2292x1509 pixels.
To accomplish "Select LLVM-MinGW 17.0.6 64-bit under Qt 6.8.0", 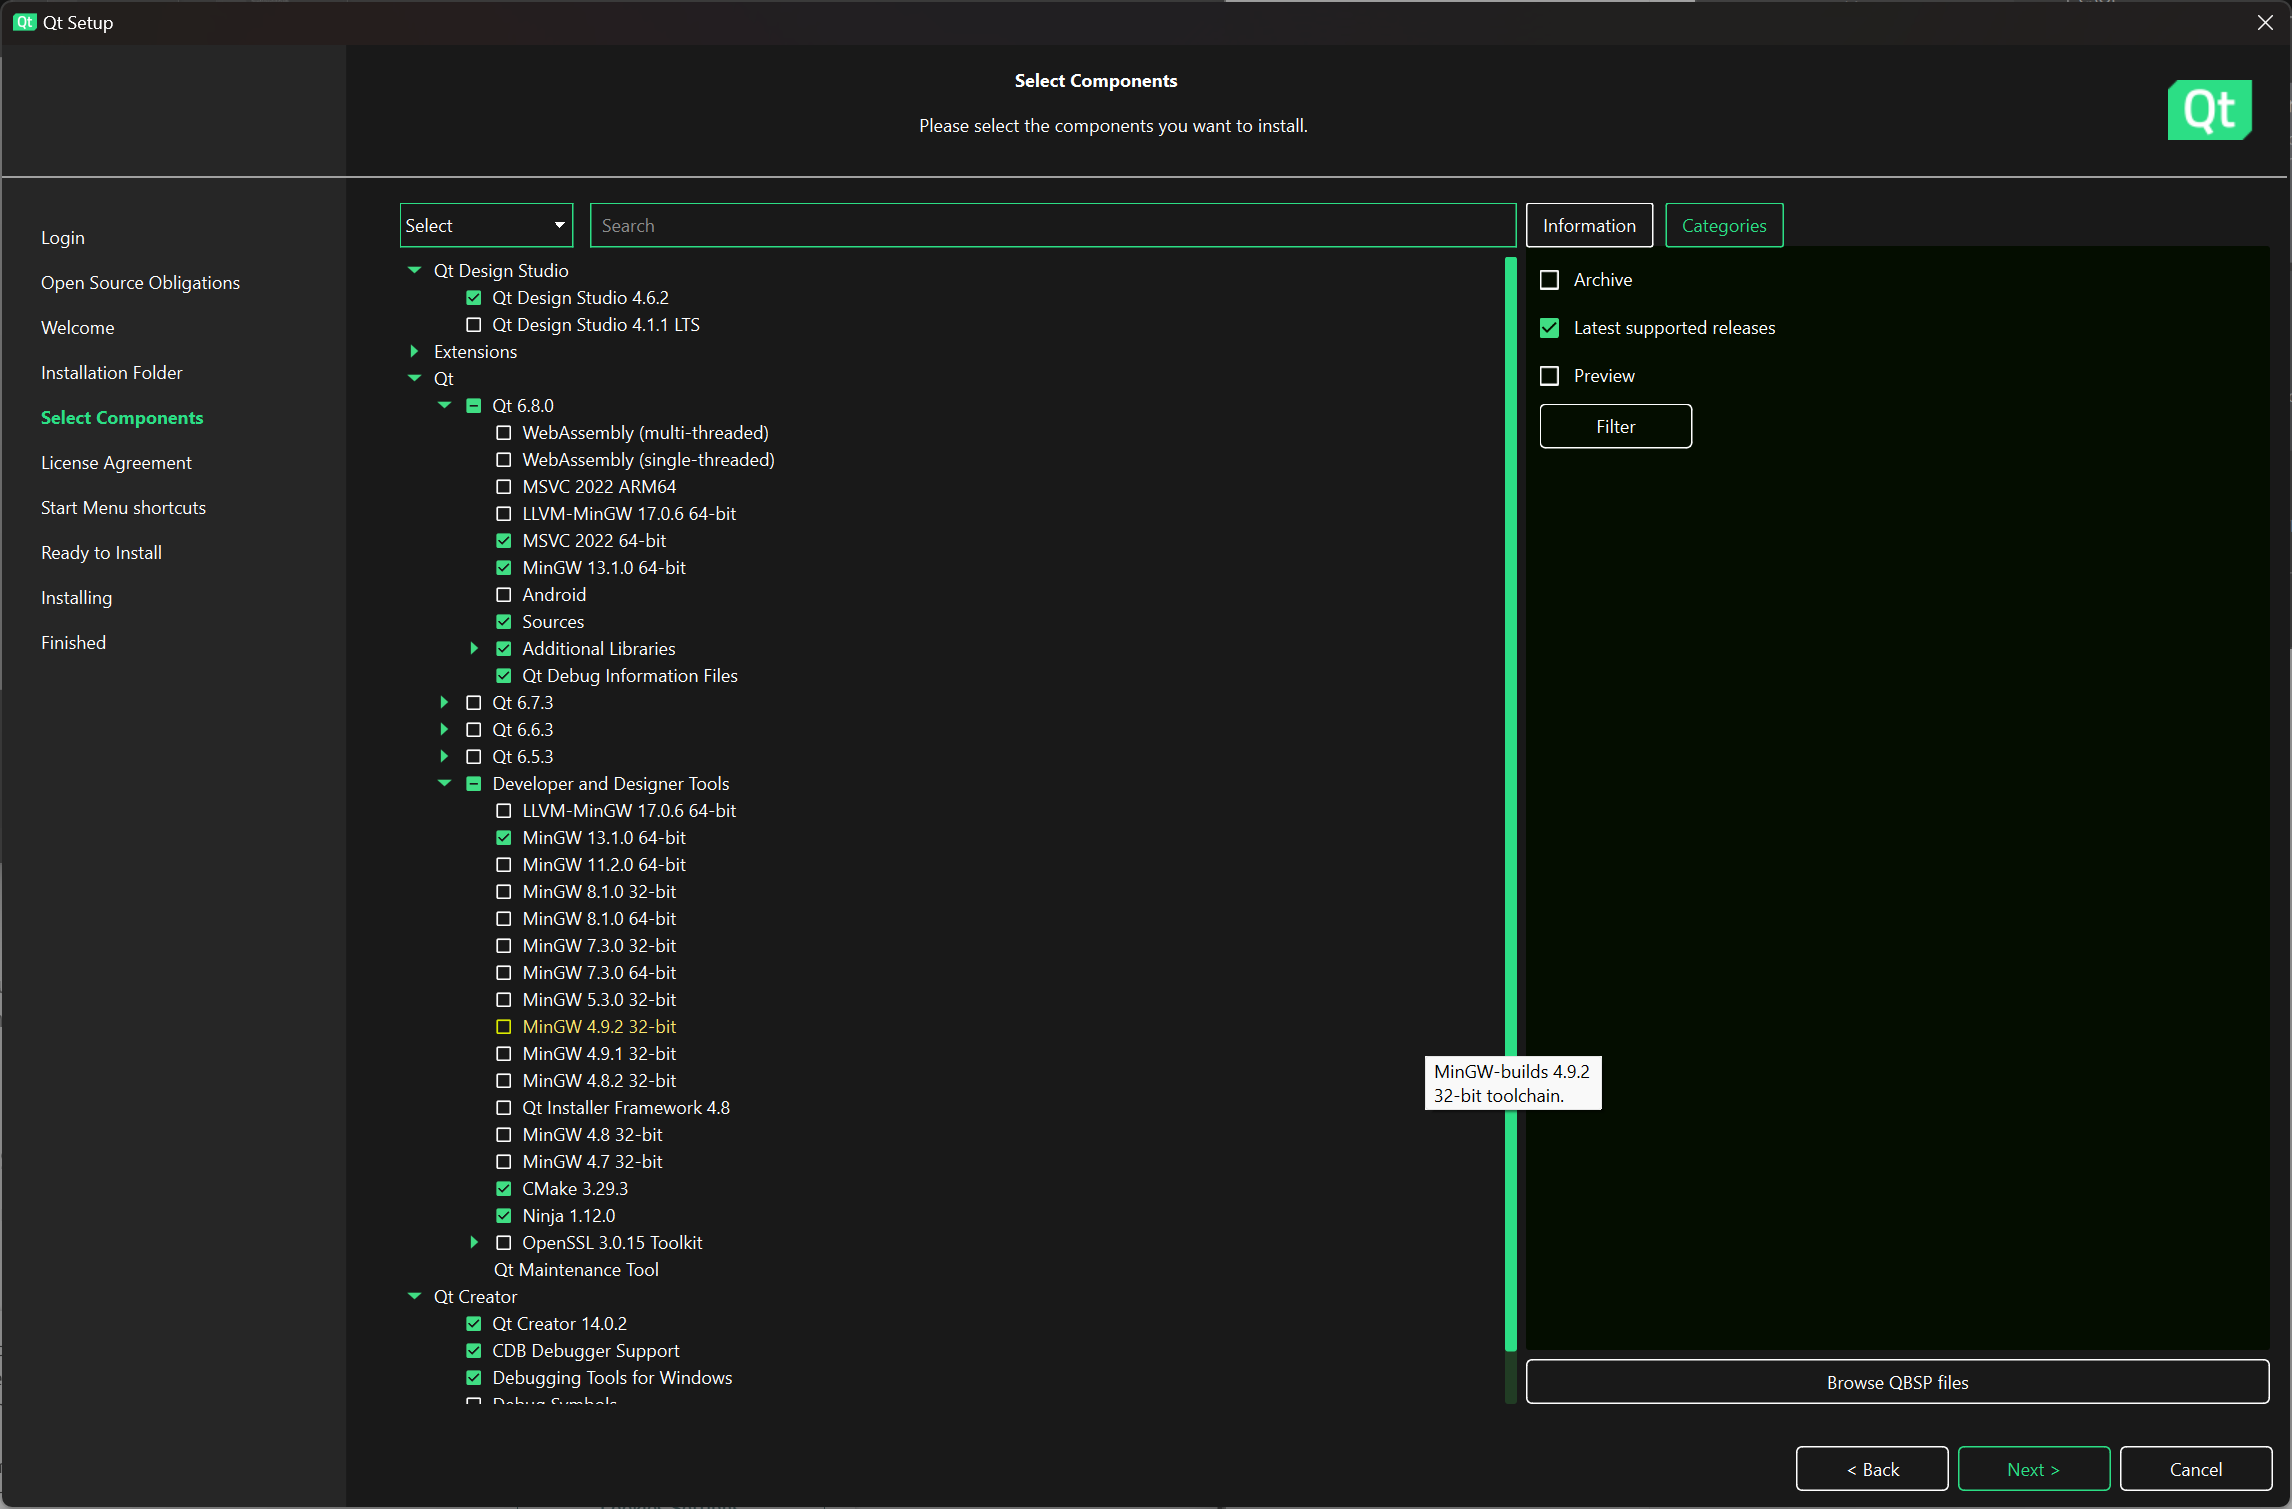I will click(629, 514).
